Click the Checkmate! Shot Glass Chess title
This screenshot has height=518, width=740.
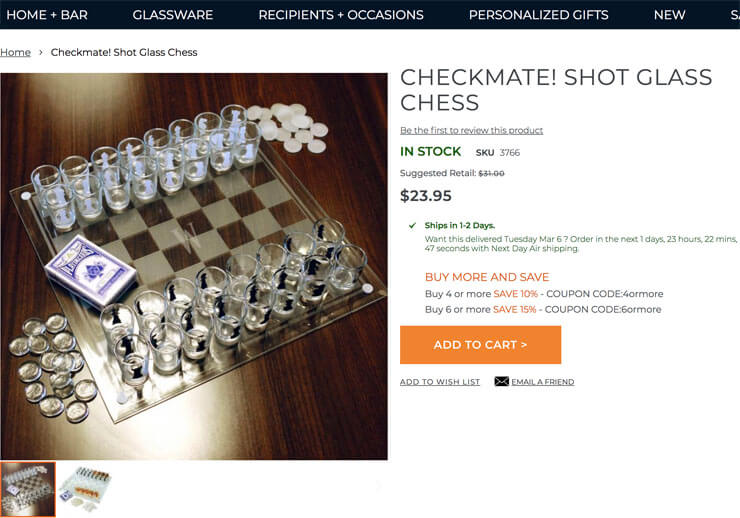pyautogui.click(x=555, y=89)
